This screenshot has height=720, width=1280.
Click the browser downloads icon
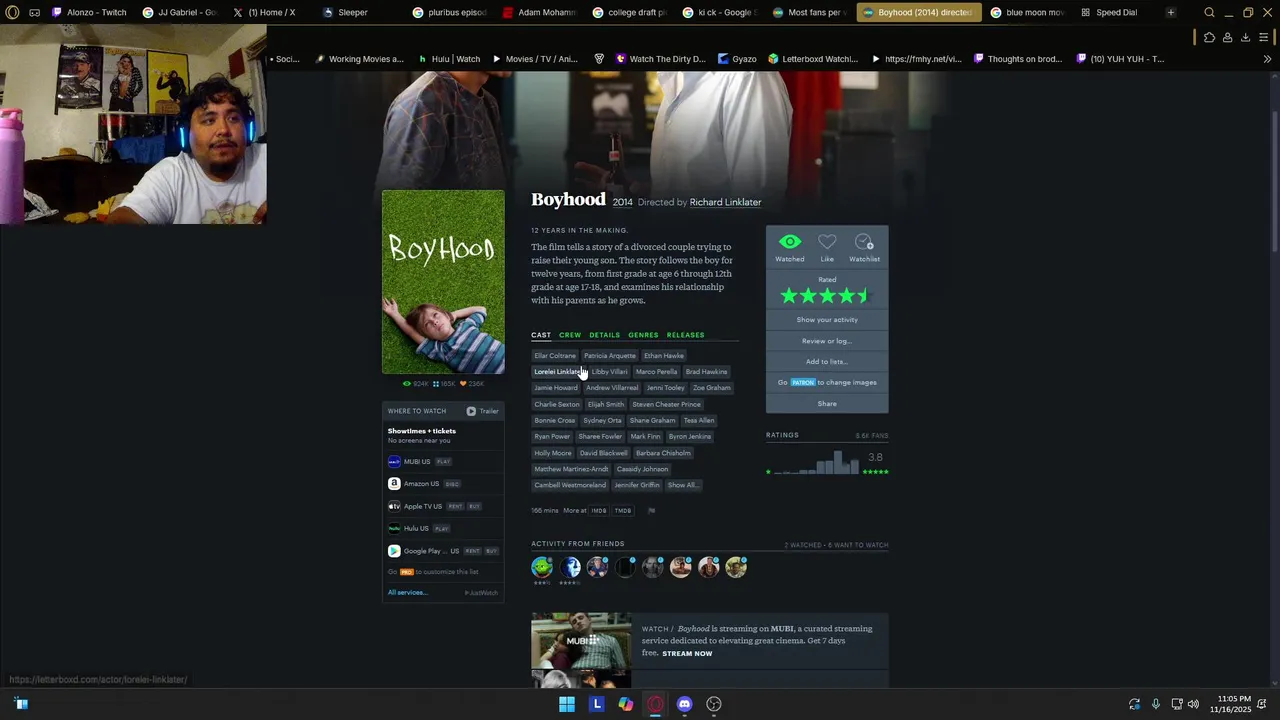(1245, 38)
